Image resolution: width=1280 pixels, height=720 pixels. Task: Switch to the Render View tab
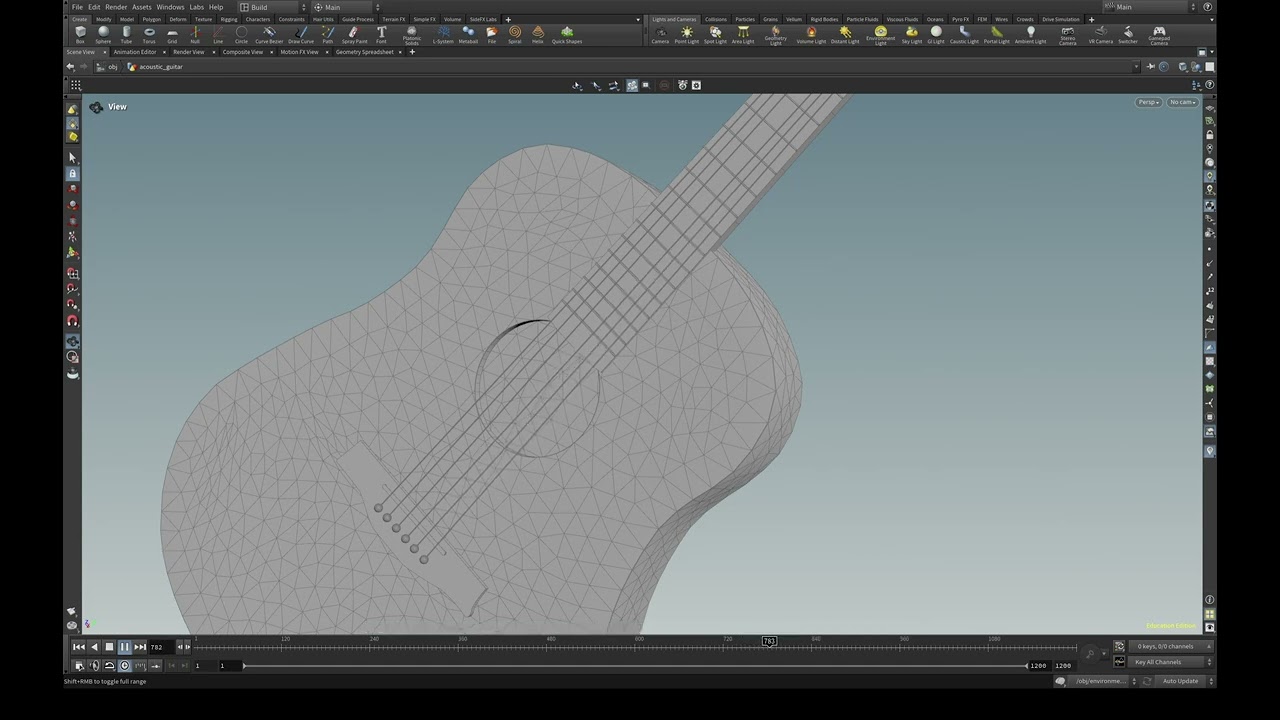coord(188,52)
